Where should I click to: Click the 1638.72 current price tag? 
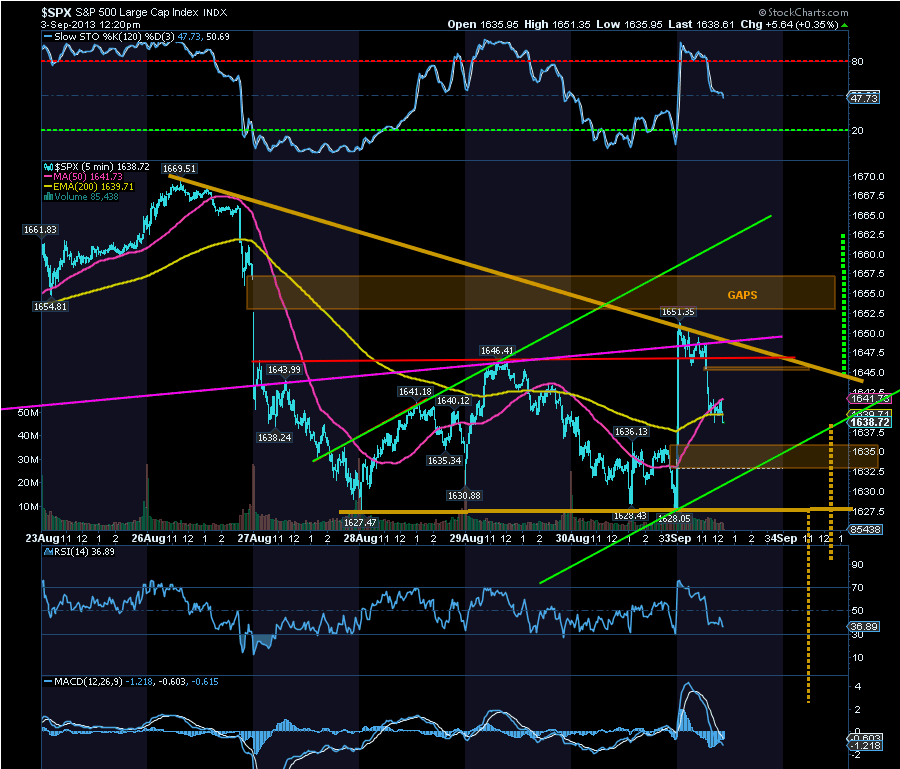click(870, 422)
